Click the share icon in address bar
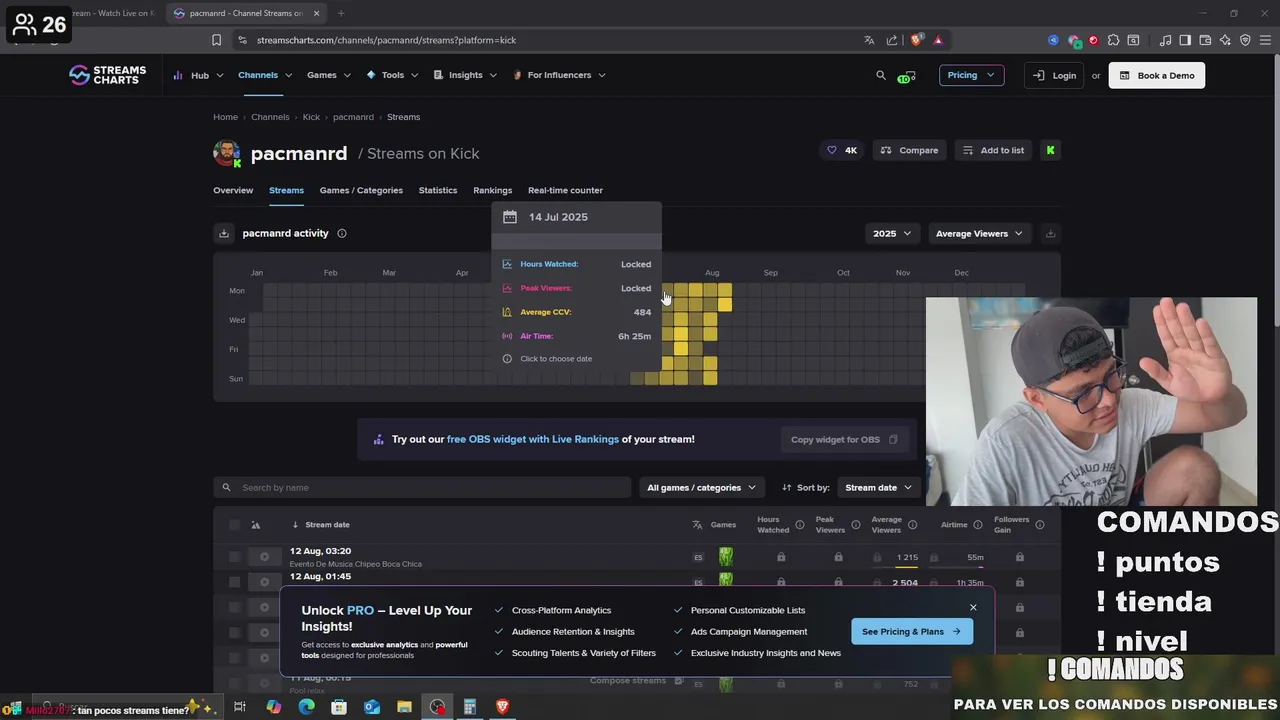This screenshot has width=1280, height=720. 892,40
